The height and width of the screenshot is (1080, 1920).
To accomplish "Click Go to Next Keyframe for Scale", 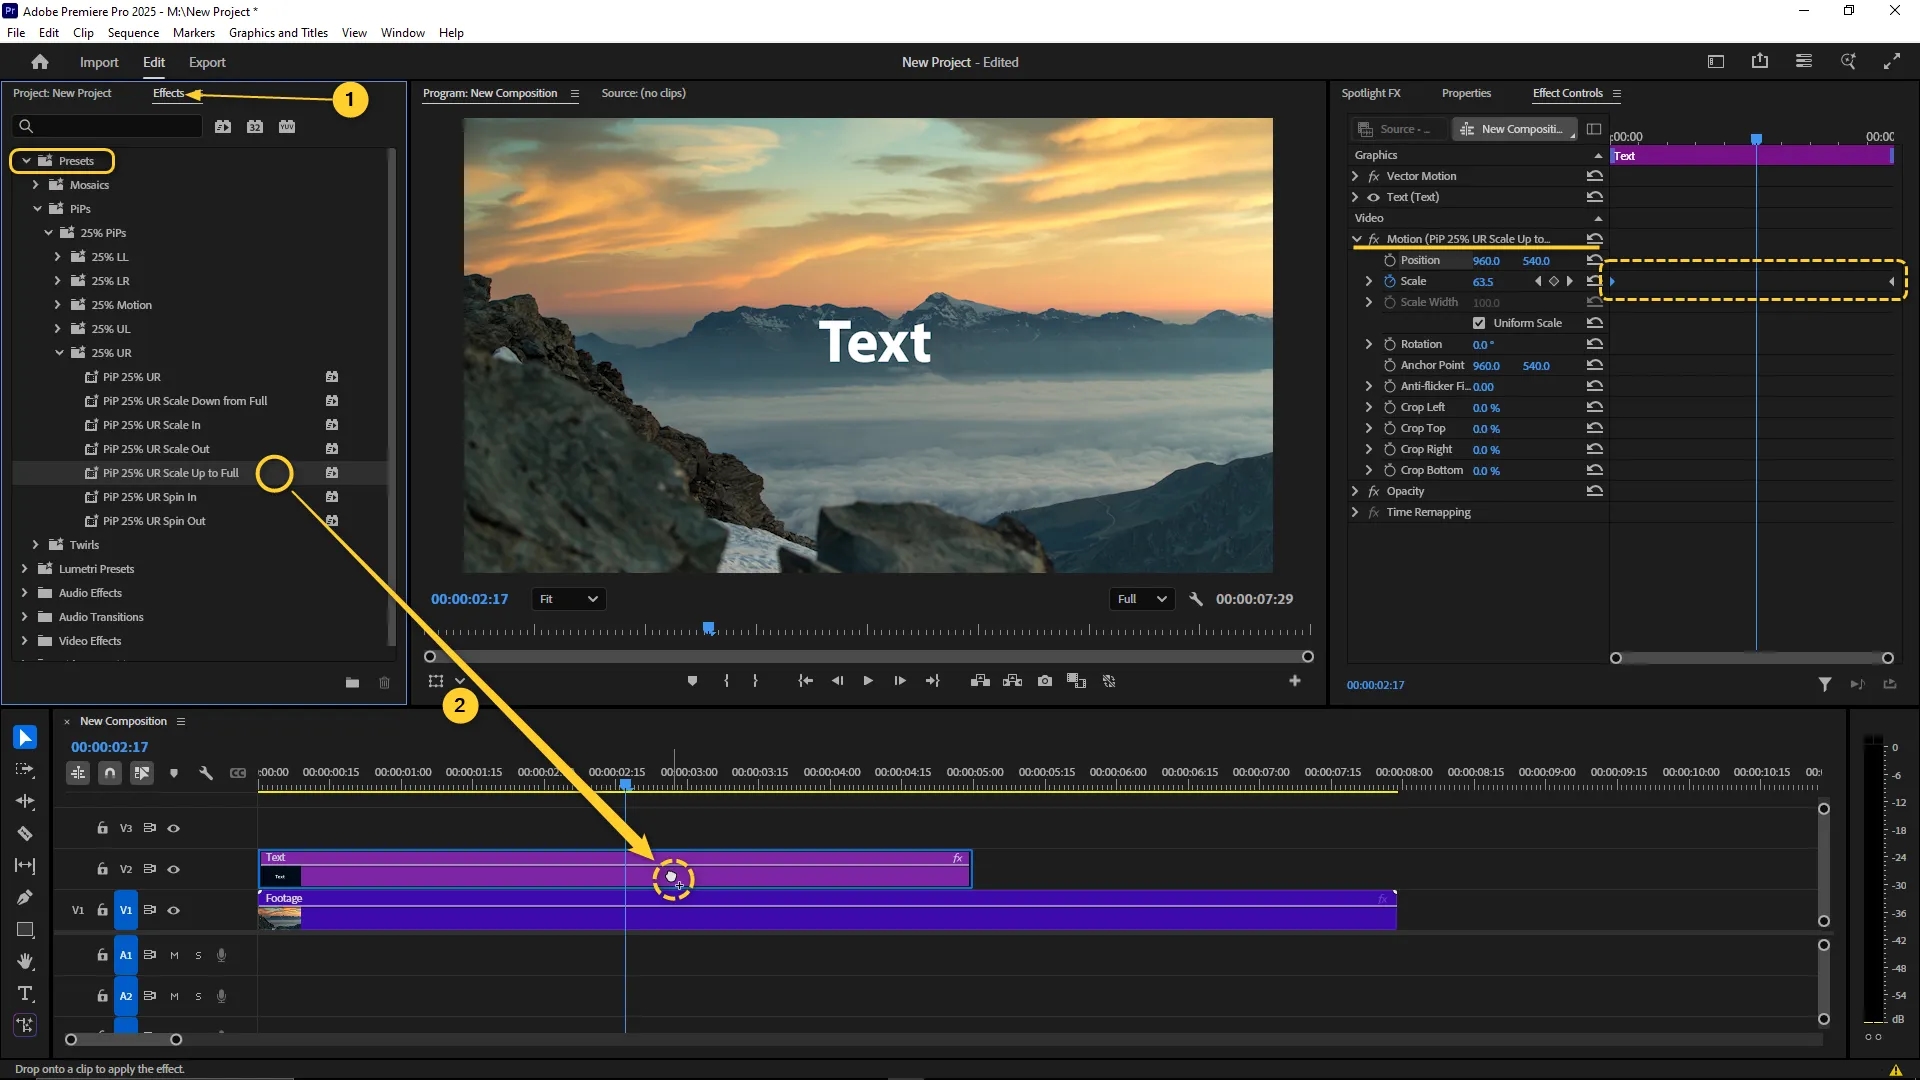I will point(1570,281).
